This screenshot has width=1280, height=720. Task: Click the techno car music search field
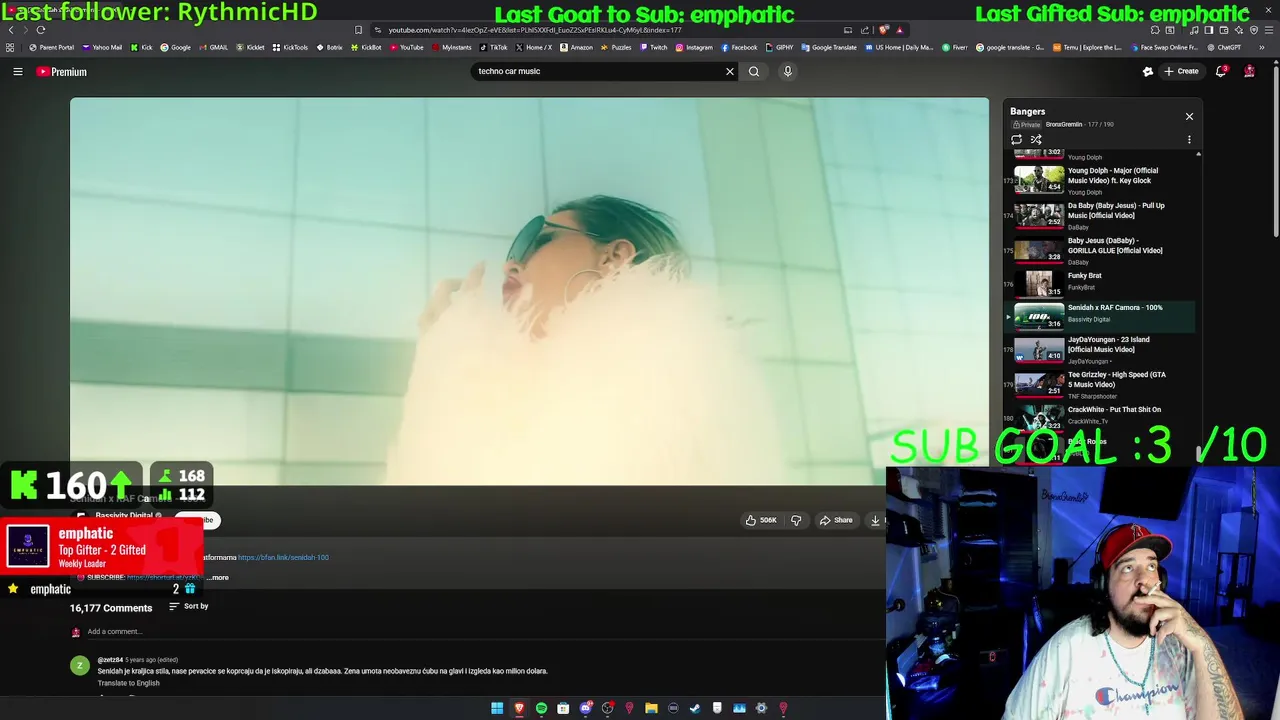598,71
